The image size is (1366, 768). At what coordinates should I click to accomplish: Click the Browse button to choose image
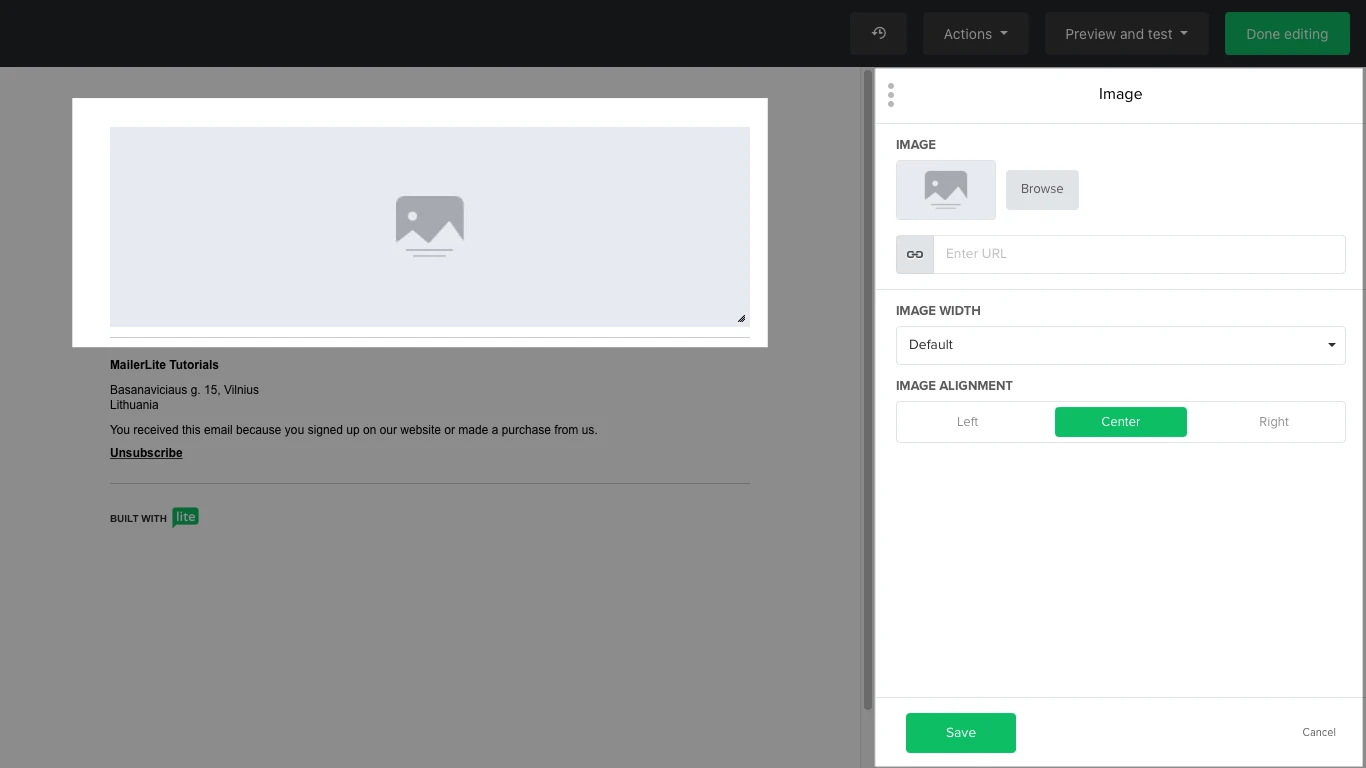[x=1042, y=189]
